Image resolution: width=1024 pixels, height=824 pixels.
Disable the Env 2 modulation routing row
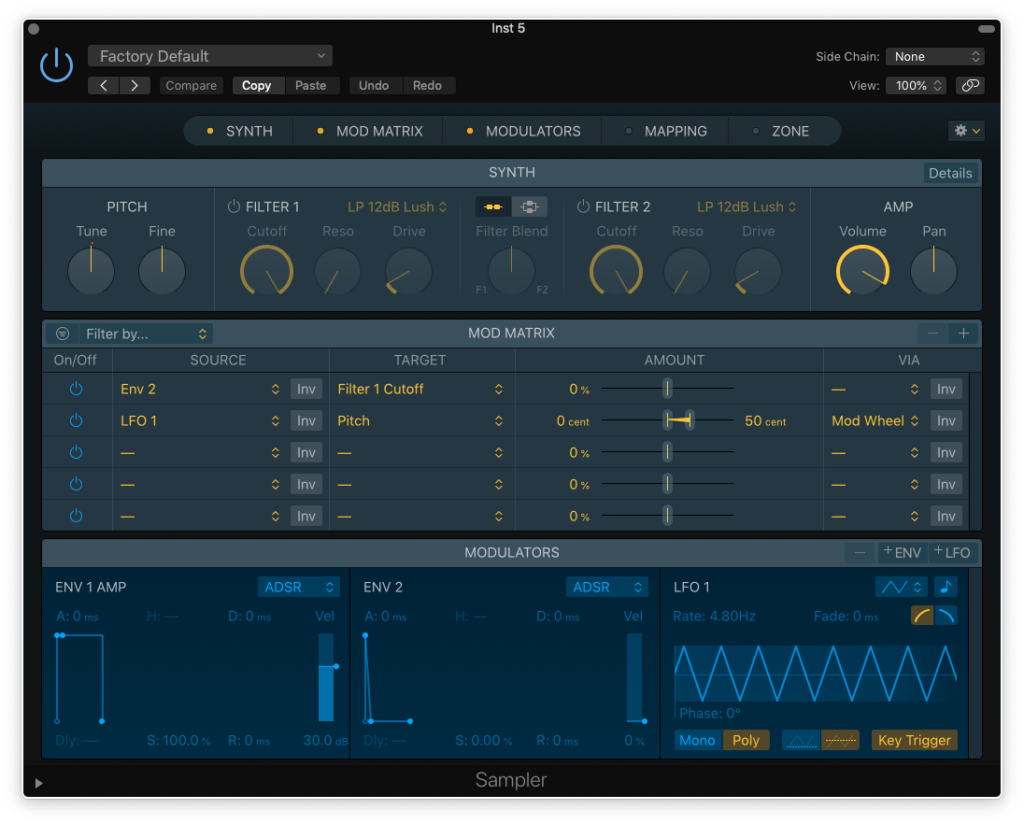point(76,389)
